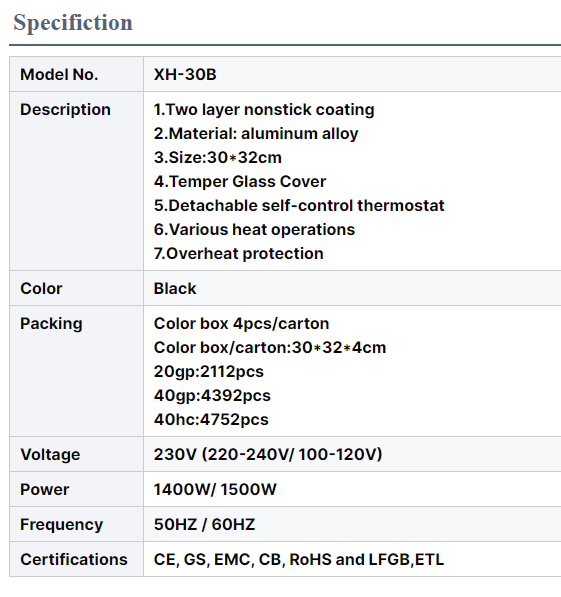Click the Material: aluminum alloy line
561x597 pixels.
pyautogui.click(x=256, y=134)
